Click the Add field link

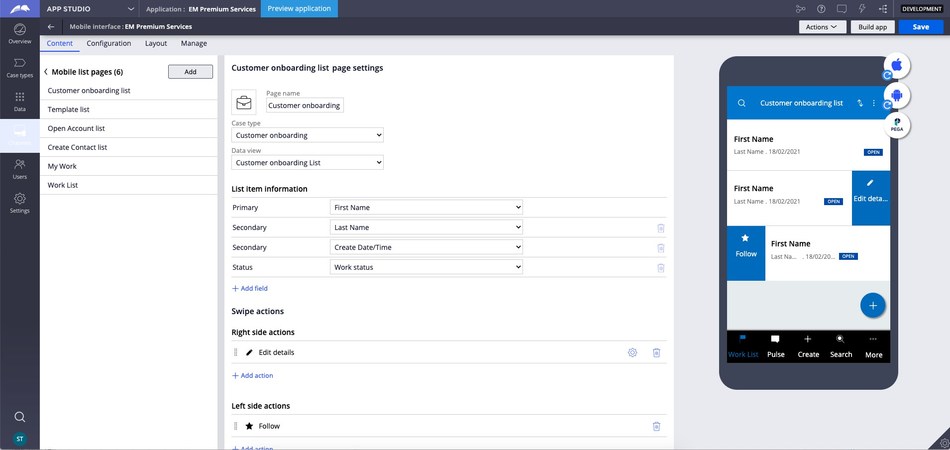tap(250, 288)
